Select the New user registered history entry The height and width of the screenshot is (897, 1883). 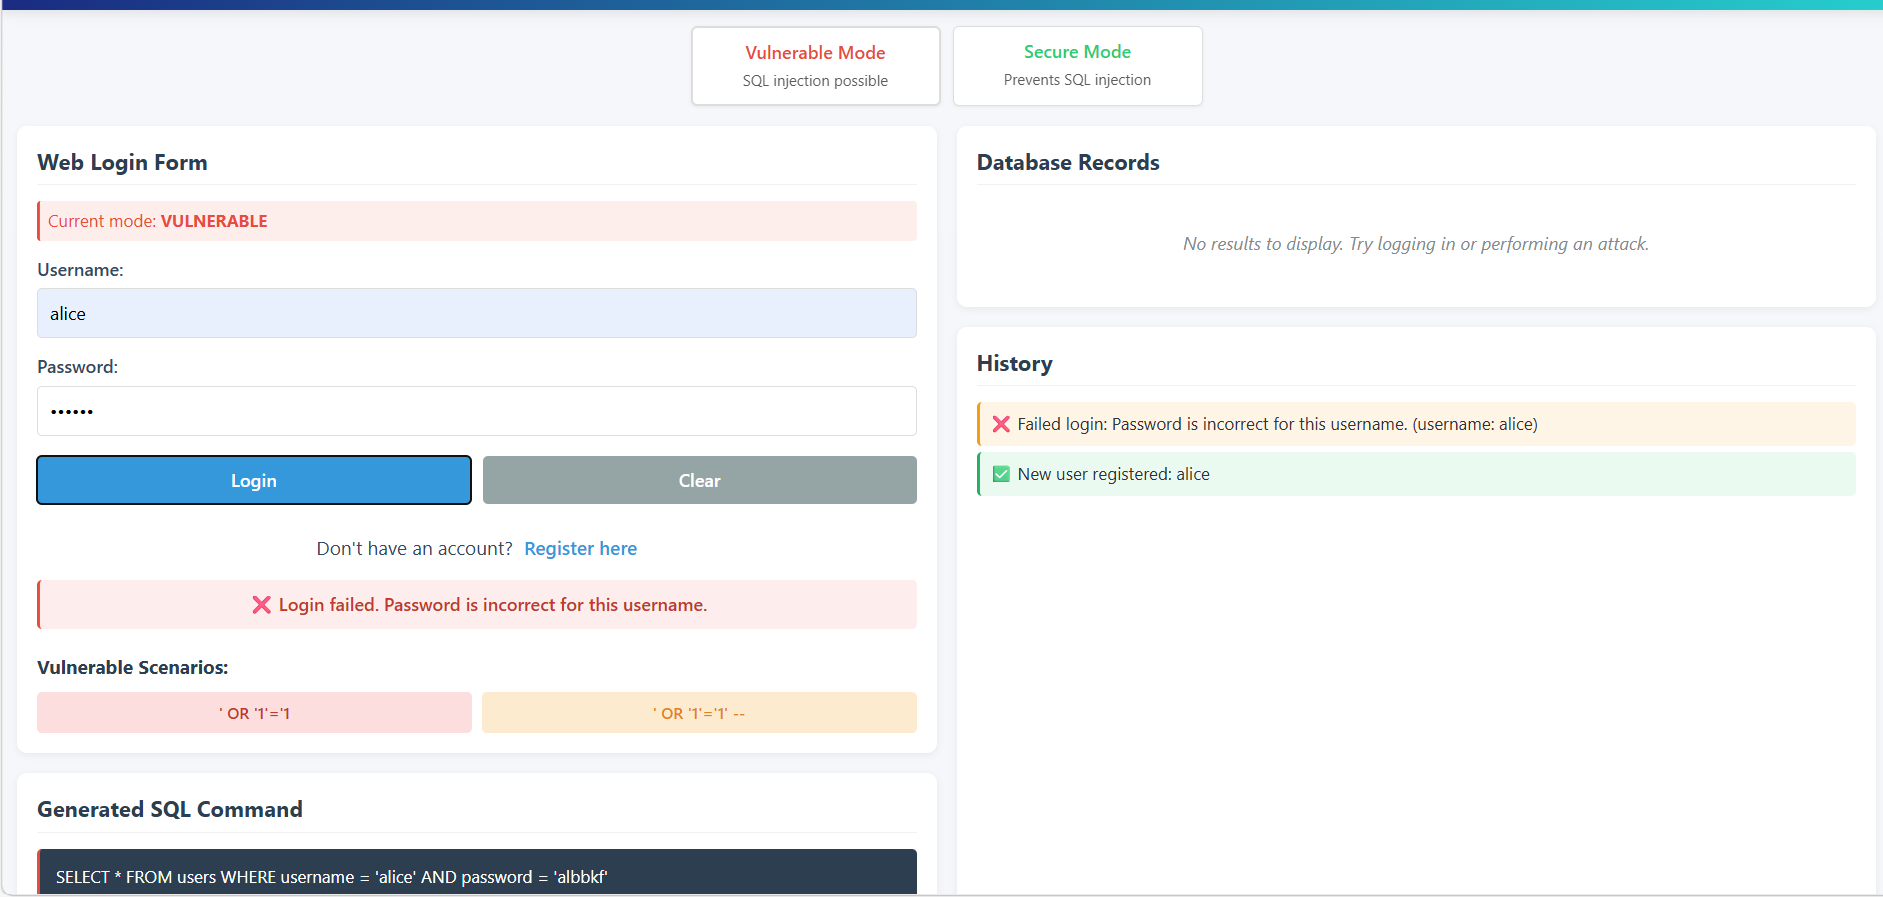(1416, 474)
